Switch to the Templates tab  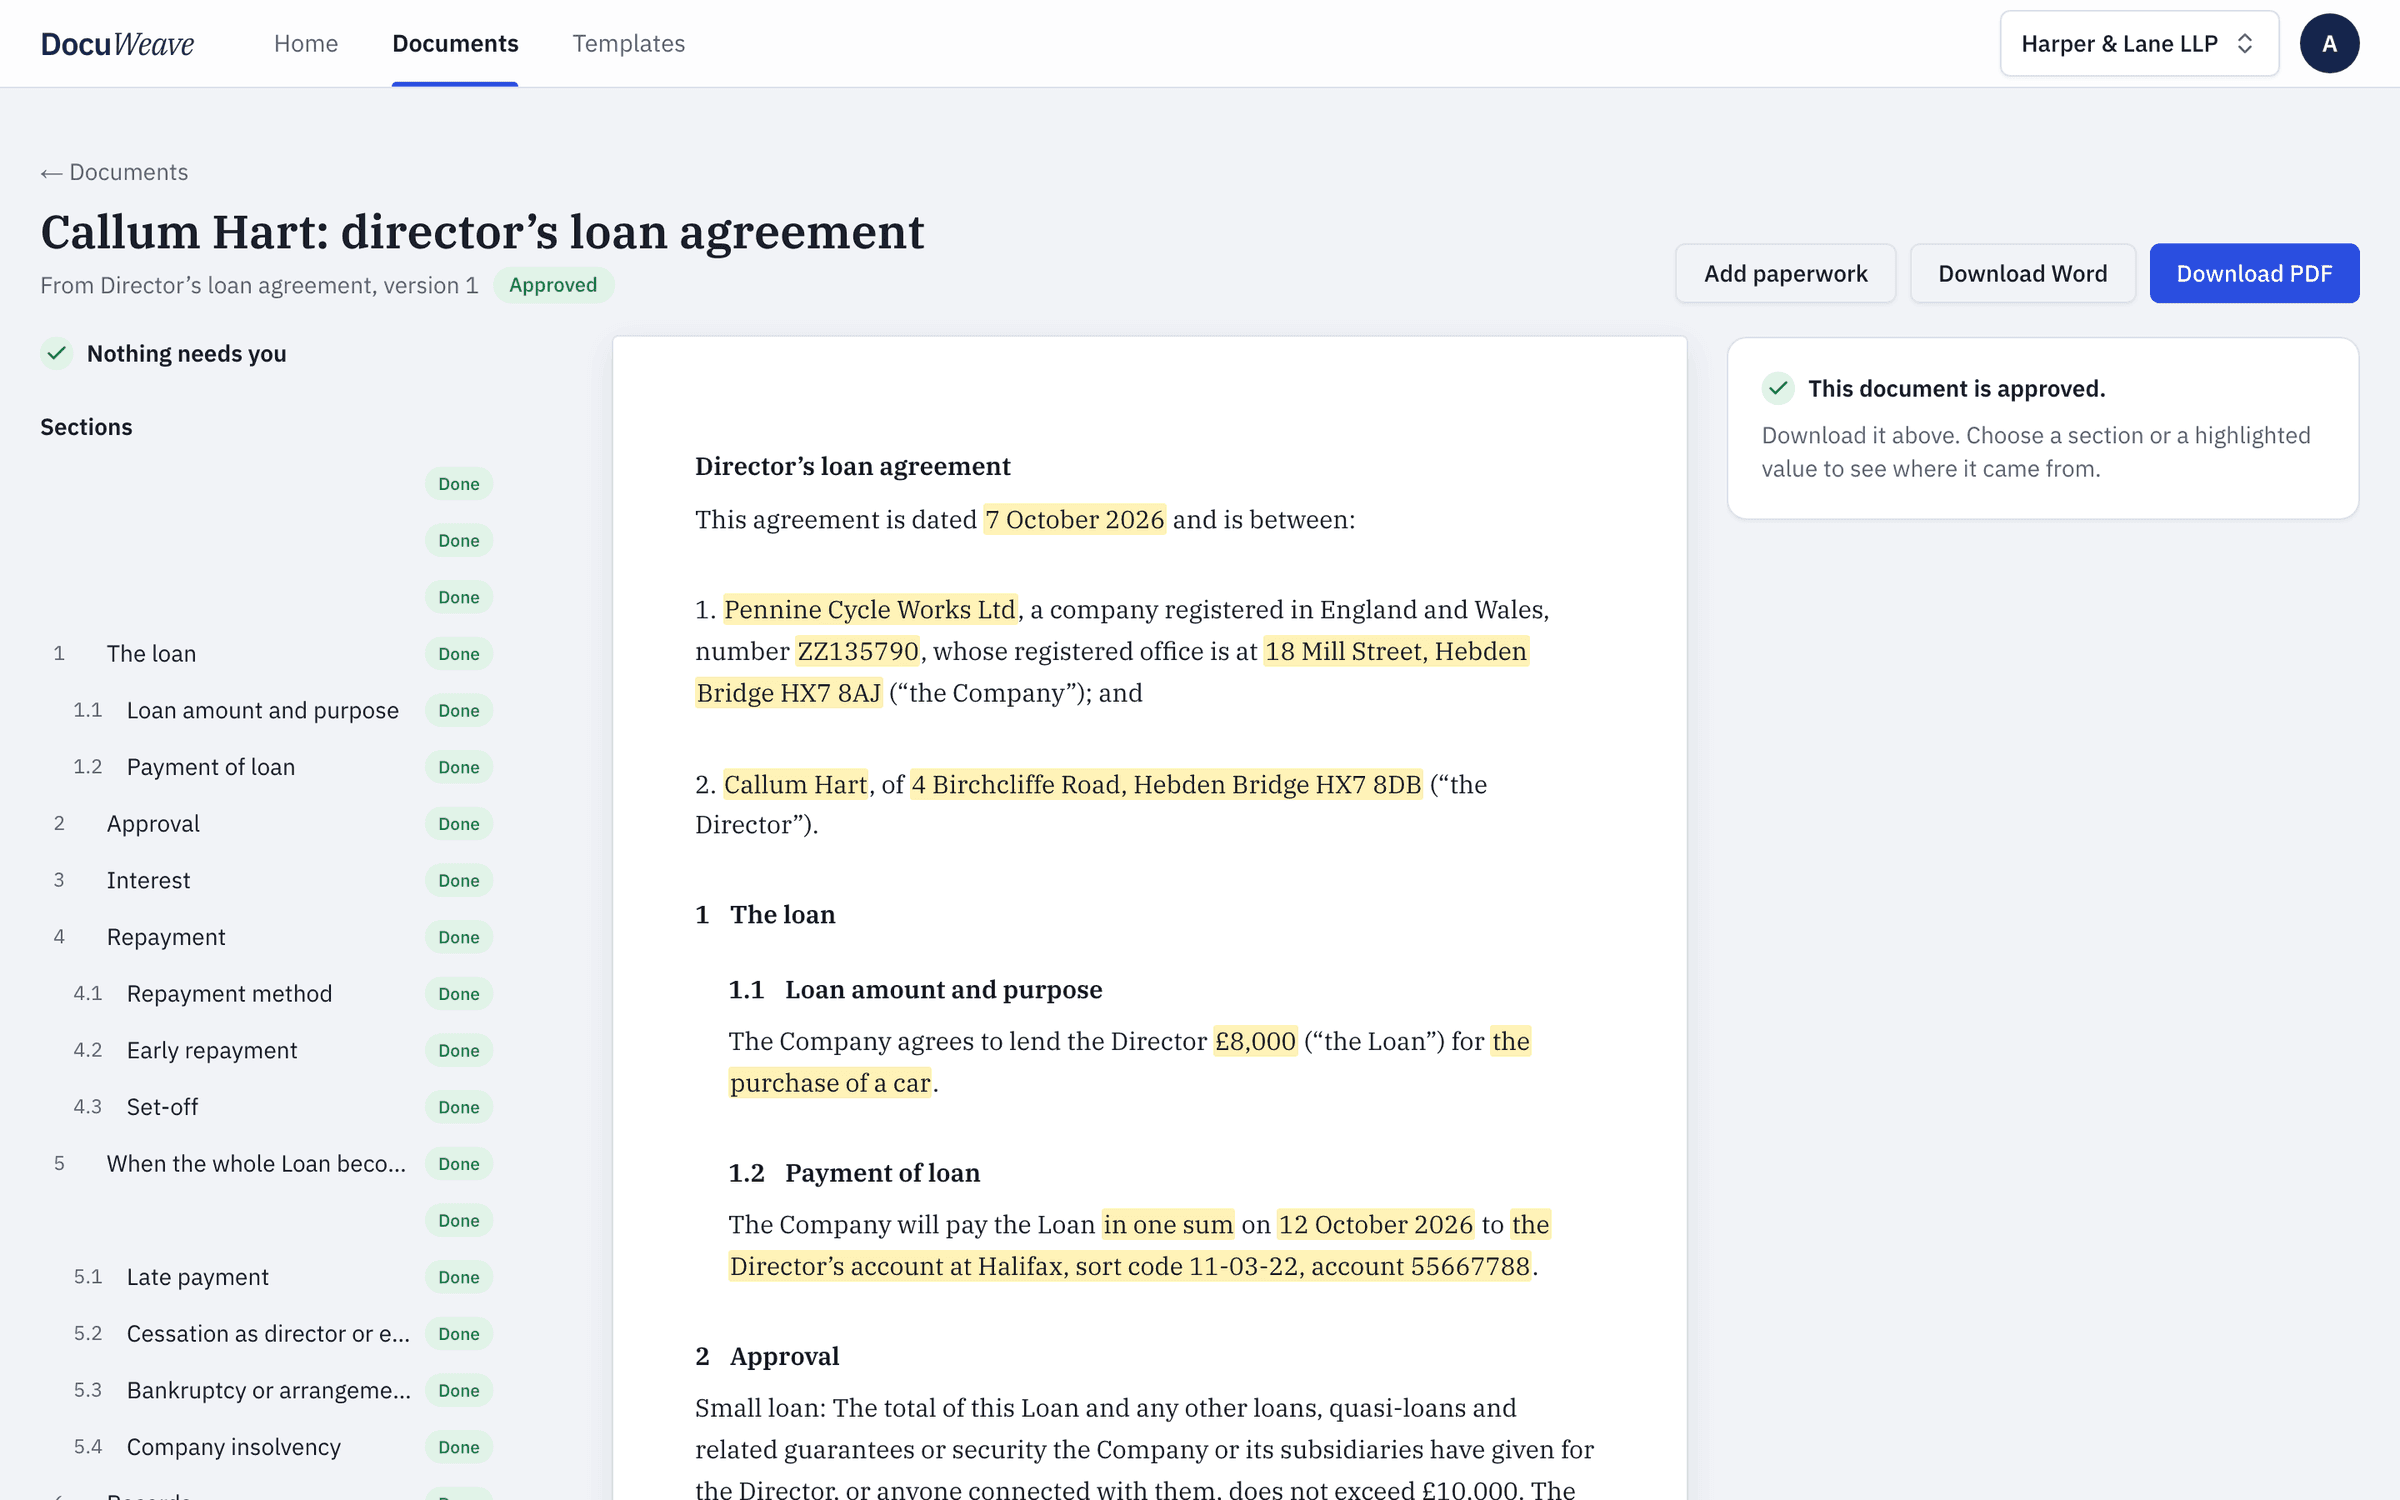tap(628, 43)
